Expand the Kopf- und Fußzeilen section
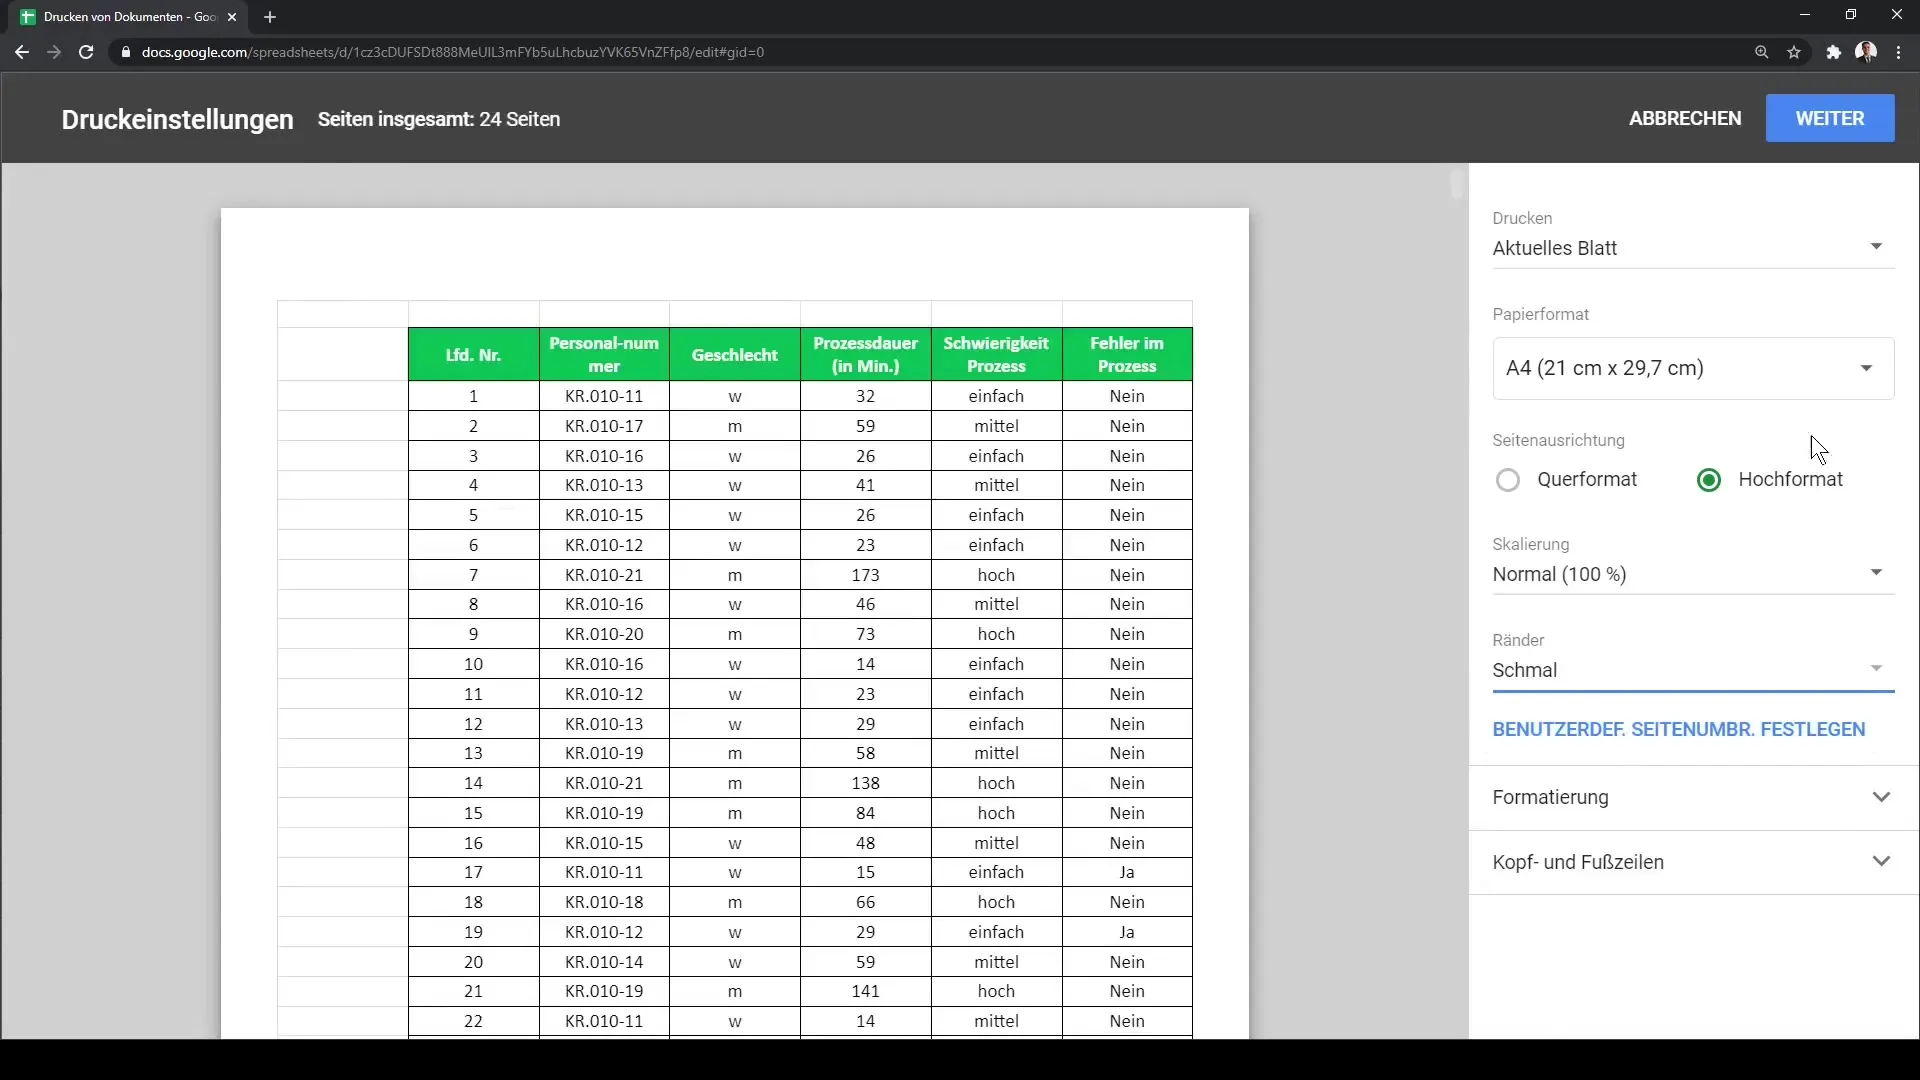The width and height of the screenshot is (1920, 1080). point(1693,862)
